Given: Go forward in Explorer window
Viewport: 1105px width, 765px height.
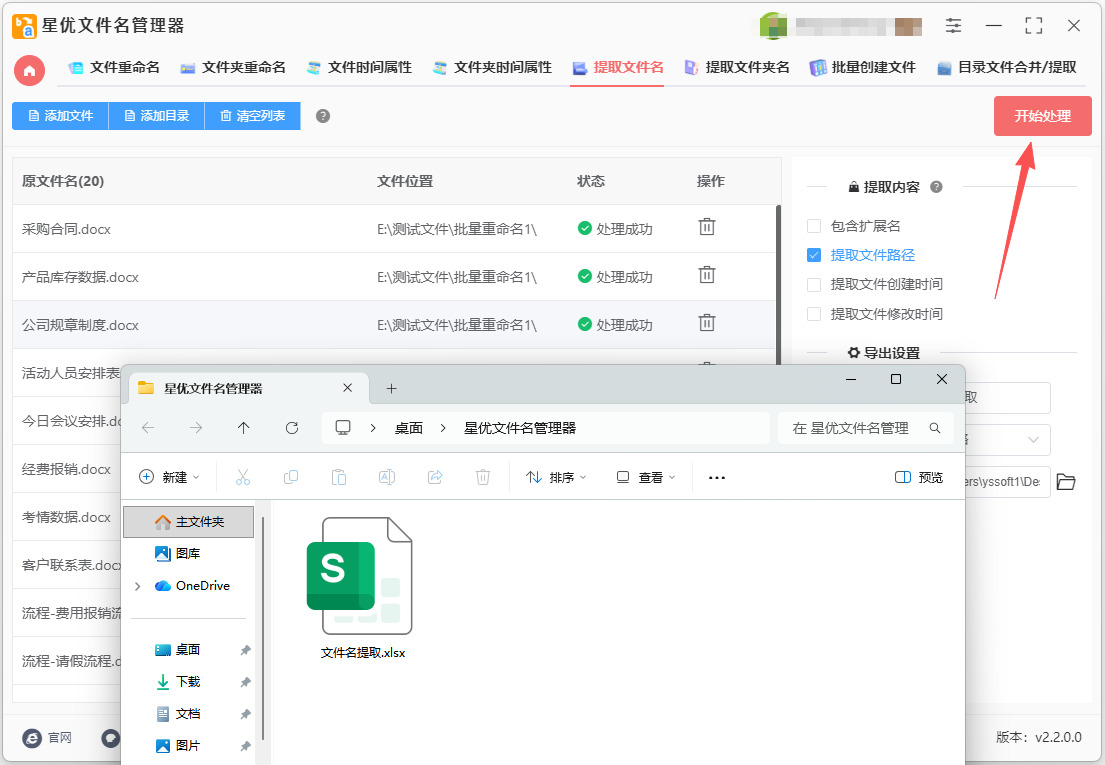Looking at the screenshot, I should 196,428.
